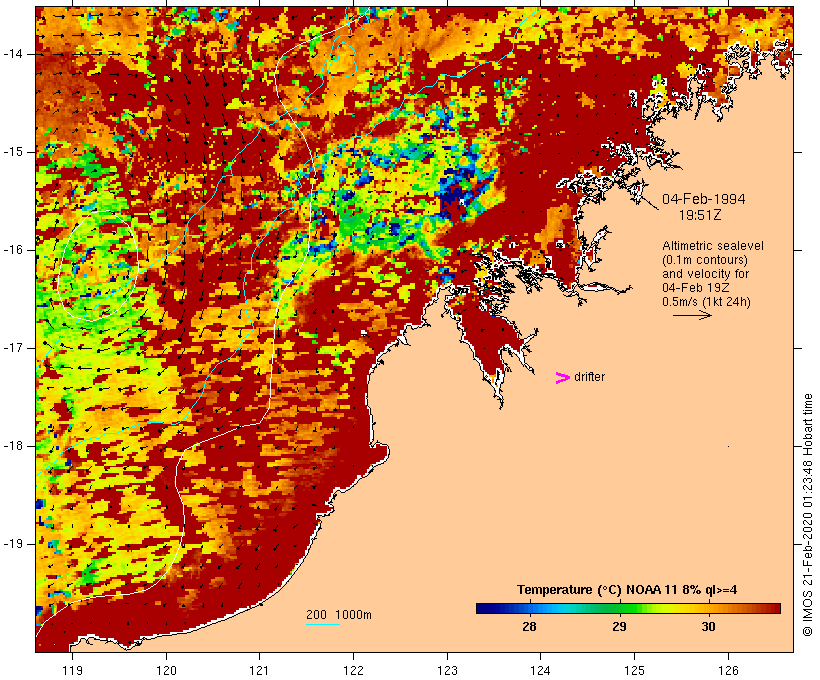
Task: Click the longitude axis label 124
Action: (540, 671)
